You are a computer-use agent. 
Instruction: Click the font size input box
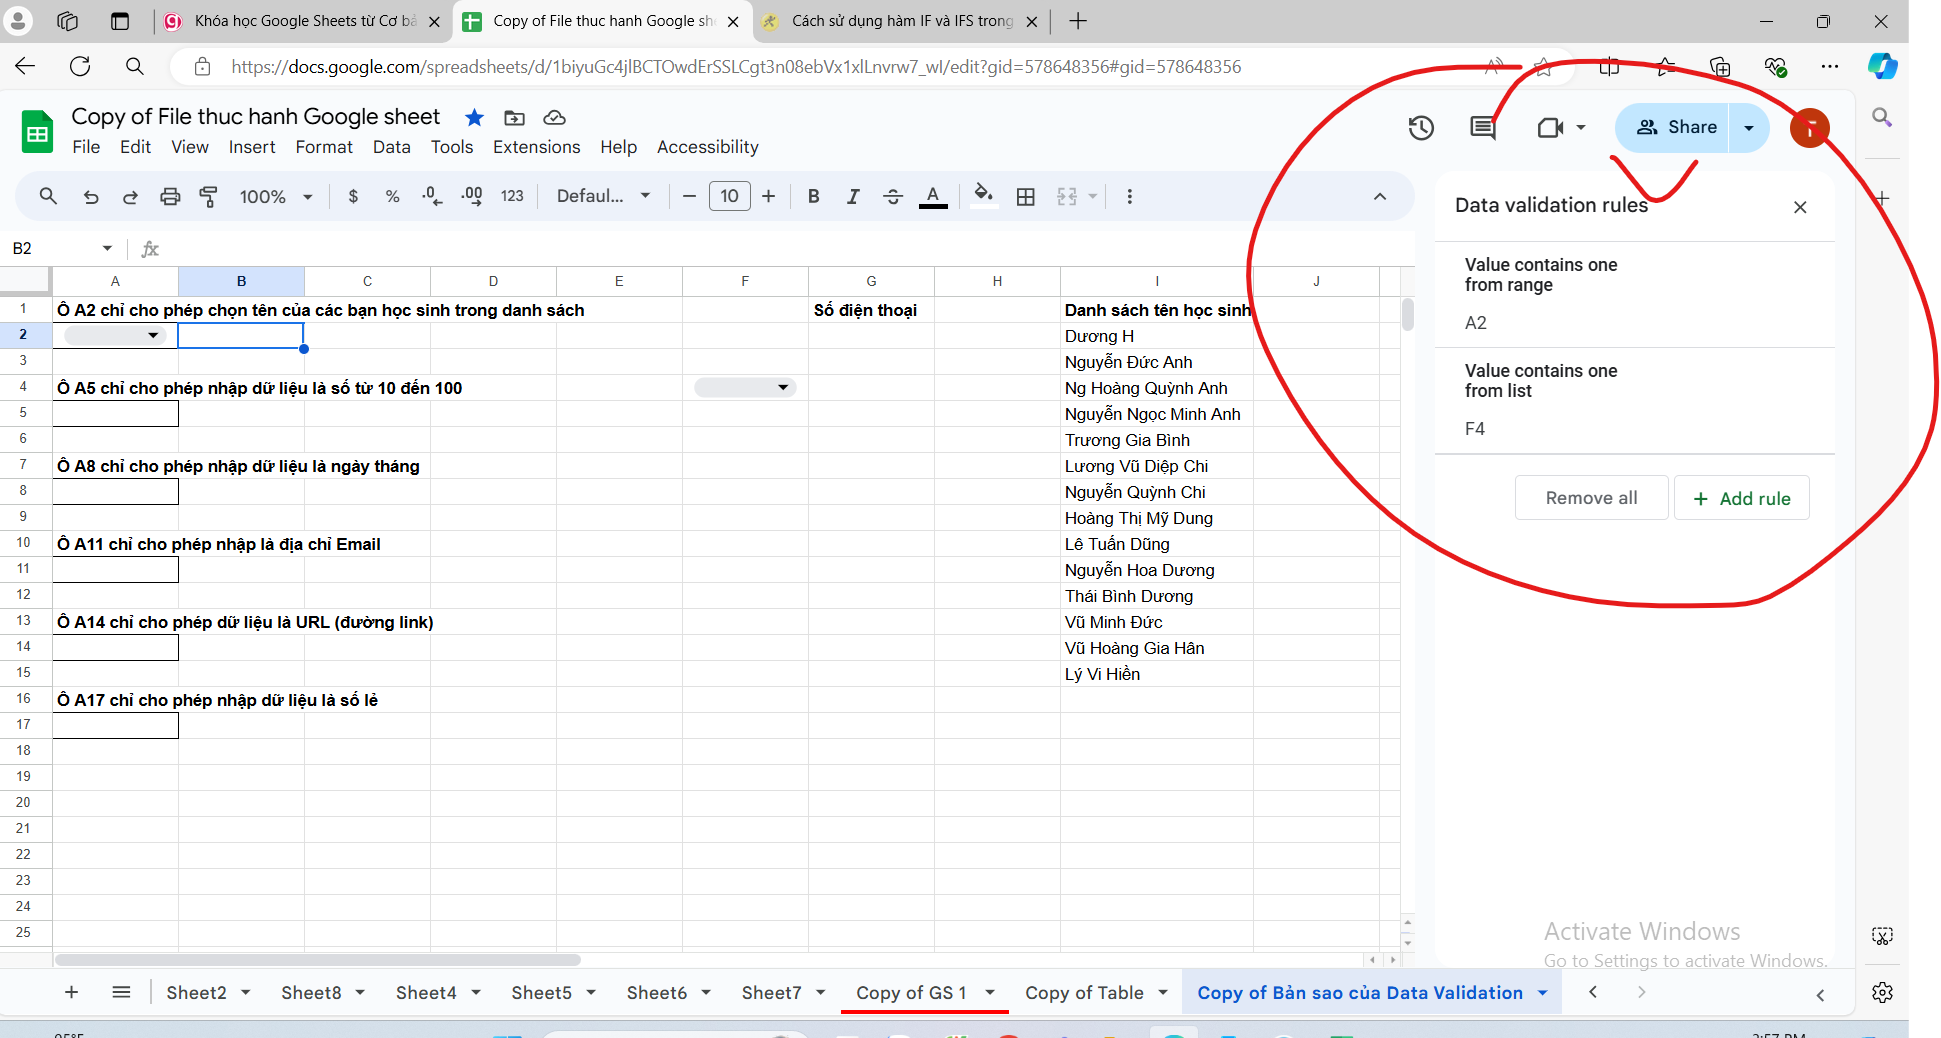pyautogui.click(x=729, y=197)
